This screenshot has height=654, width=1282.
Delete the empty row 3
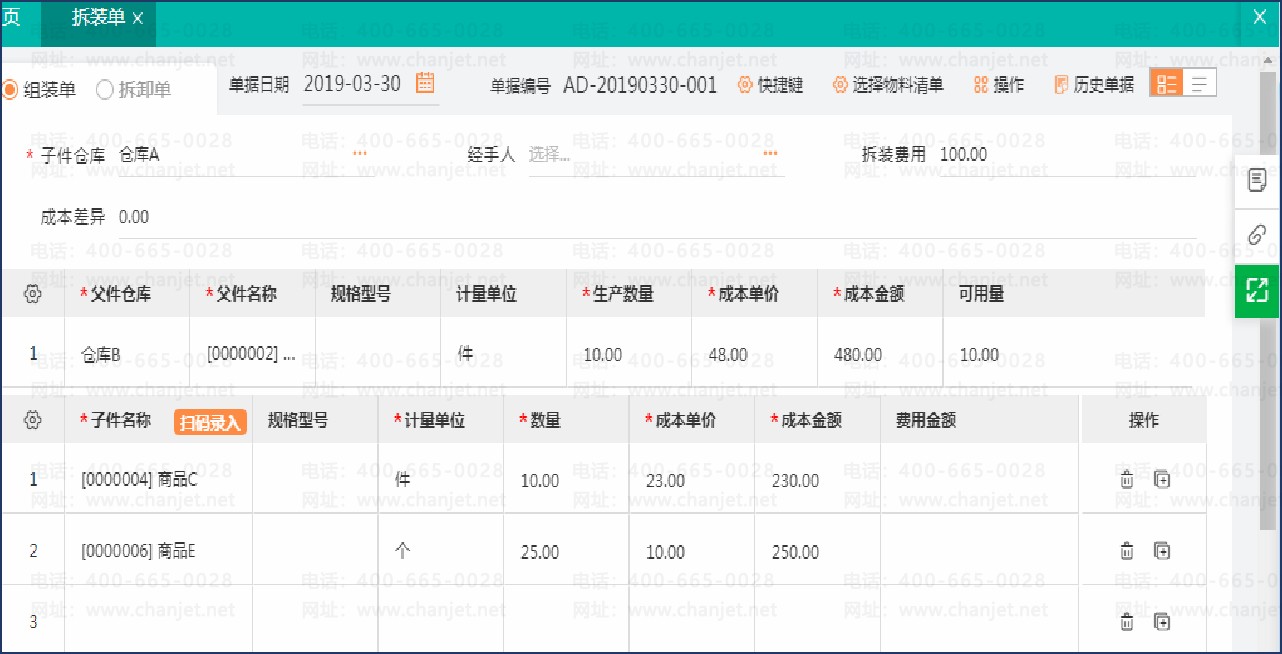pos(1127,622)
